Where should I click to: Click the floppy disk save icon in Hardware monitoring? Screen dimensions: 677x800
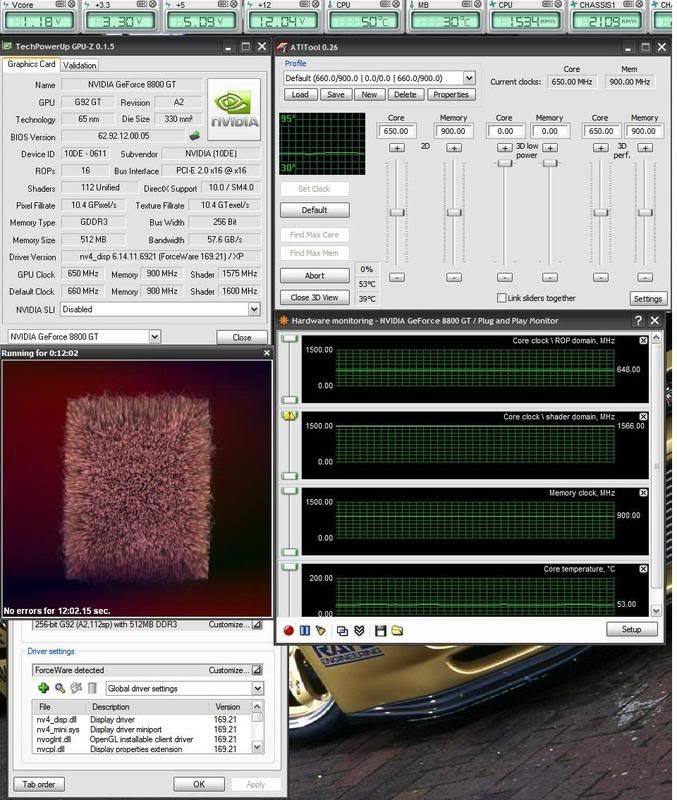click(x=380, y=630)
